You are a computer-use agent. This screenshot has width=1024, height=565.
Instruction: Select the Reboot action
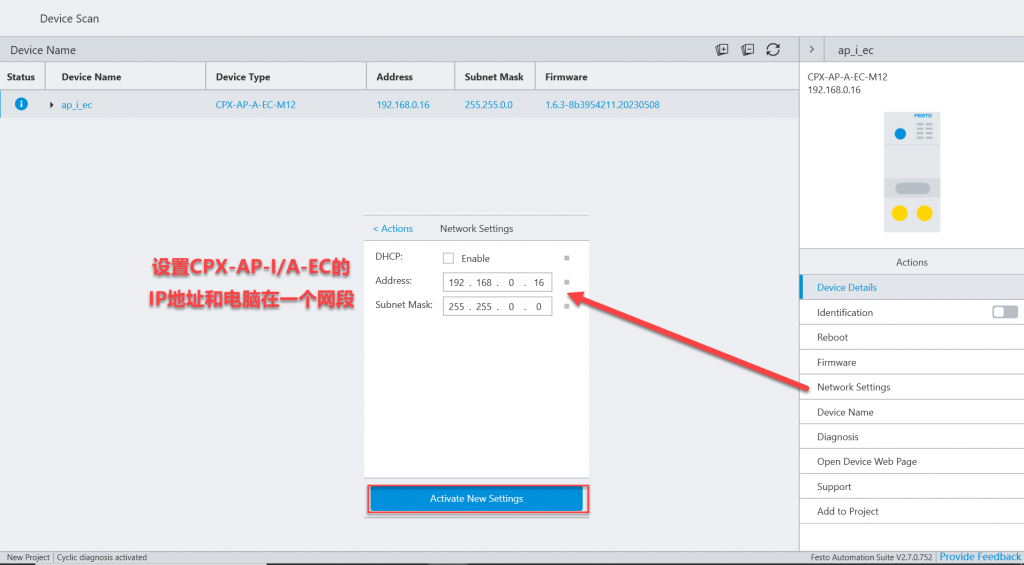click(912, 337)
